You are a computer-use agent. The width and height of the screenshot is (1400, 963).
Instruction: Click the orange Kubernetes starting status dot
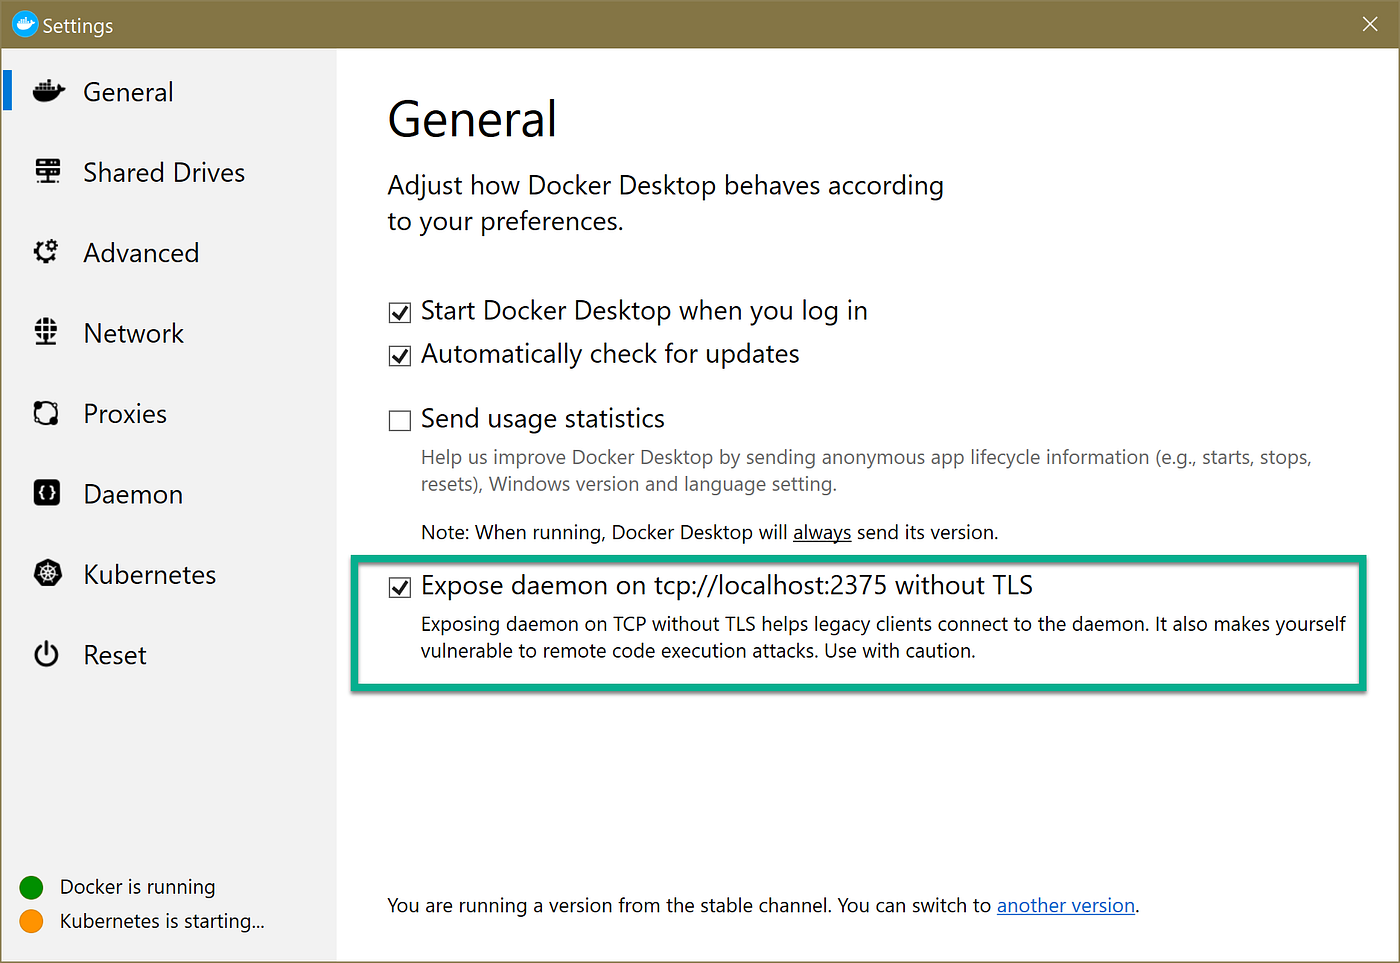coord(31,921)
